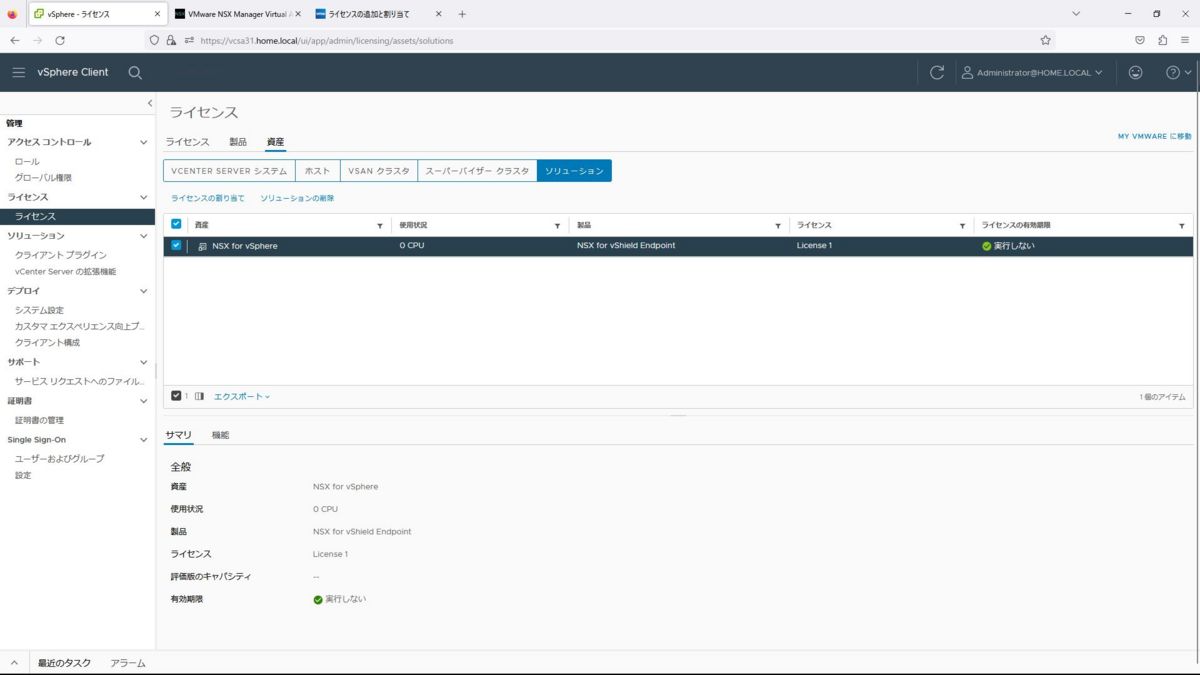1200x675 pixels.
Task: Open the Firefox extensions icon
Action: click(1162, 40)
